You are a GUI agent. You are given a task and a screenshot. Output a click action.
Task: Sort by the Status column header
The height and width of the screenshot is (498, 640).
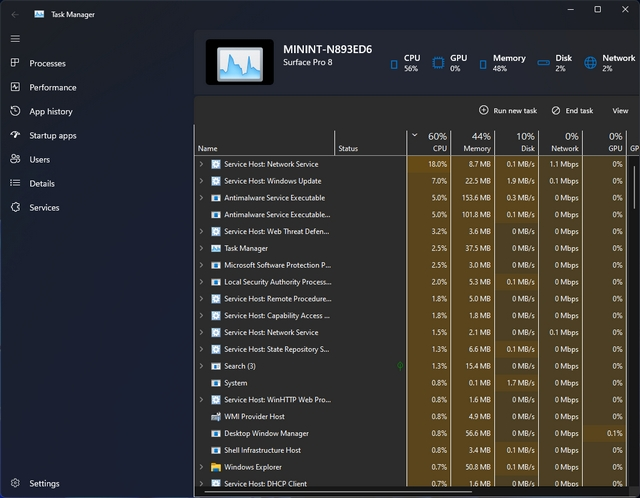370,143
